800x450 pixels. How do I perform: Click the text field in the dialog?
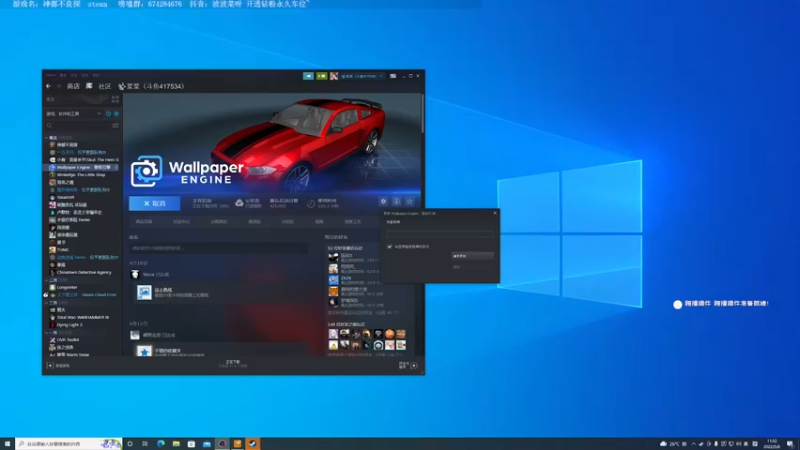tap(440, 234)
